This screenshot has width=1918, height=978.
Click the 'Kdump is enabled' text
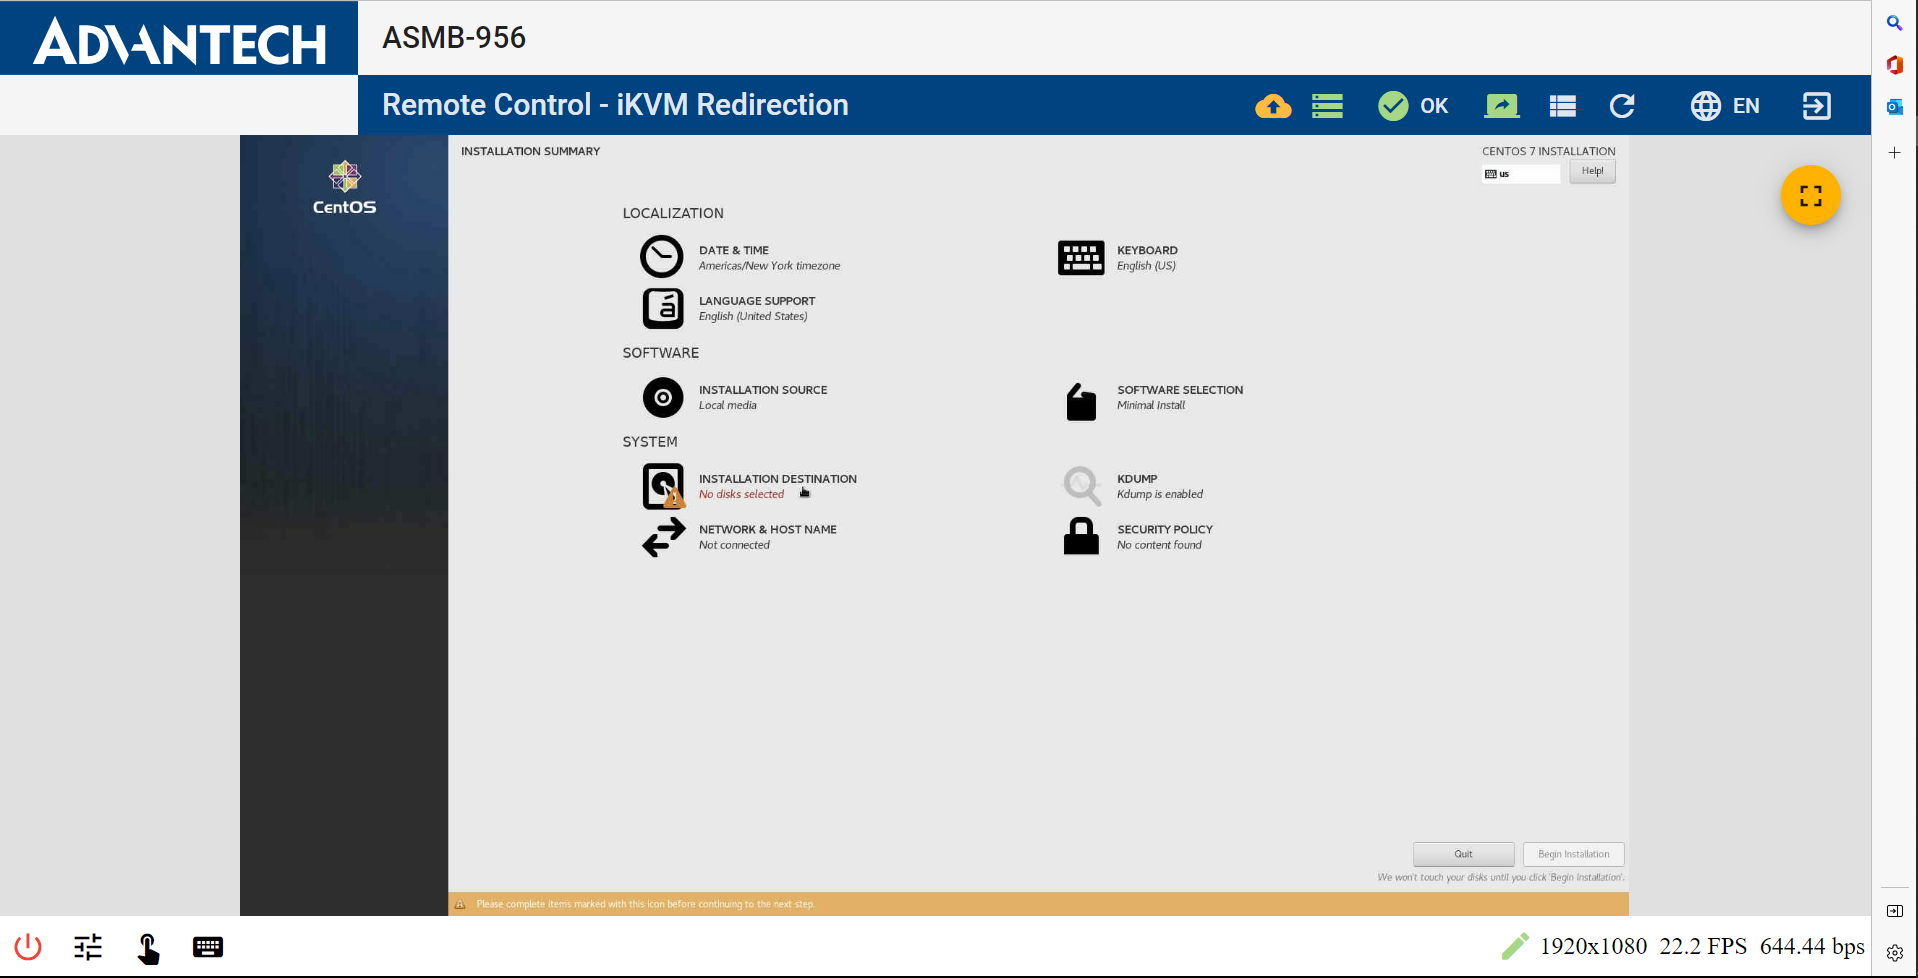pos(1160,494)
